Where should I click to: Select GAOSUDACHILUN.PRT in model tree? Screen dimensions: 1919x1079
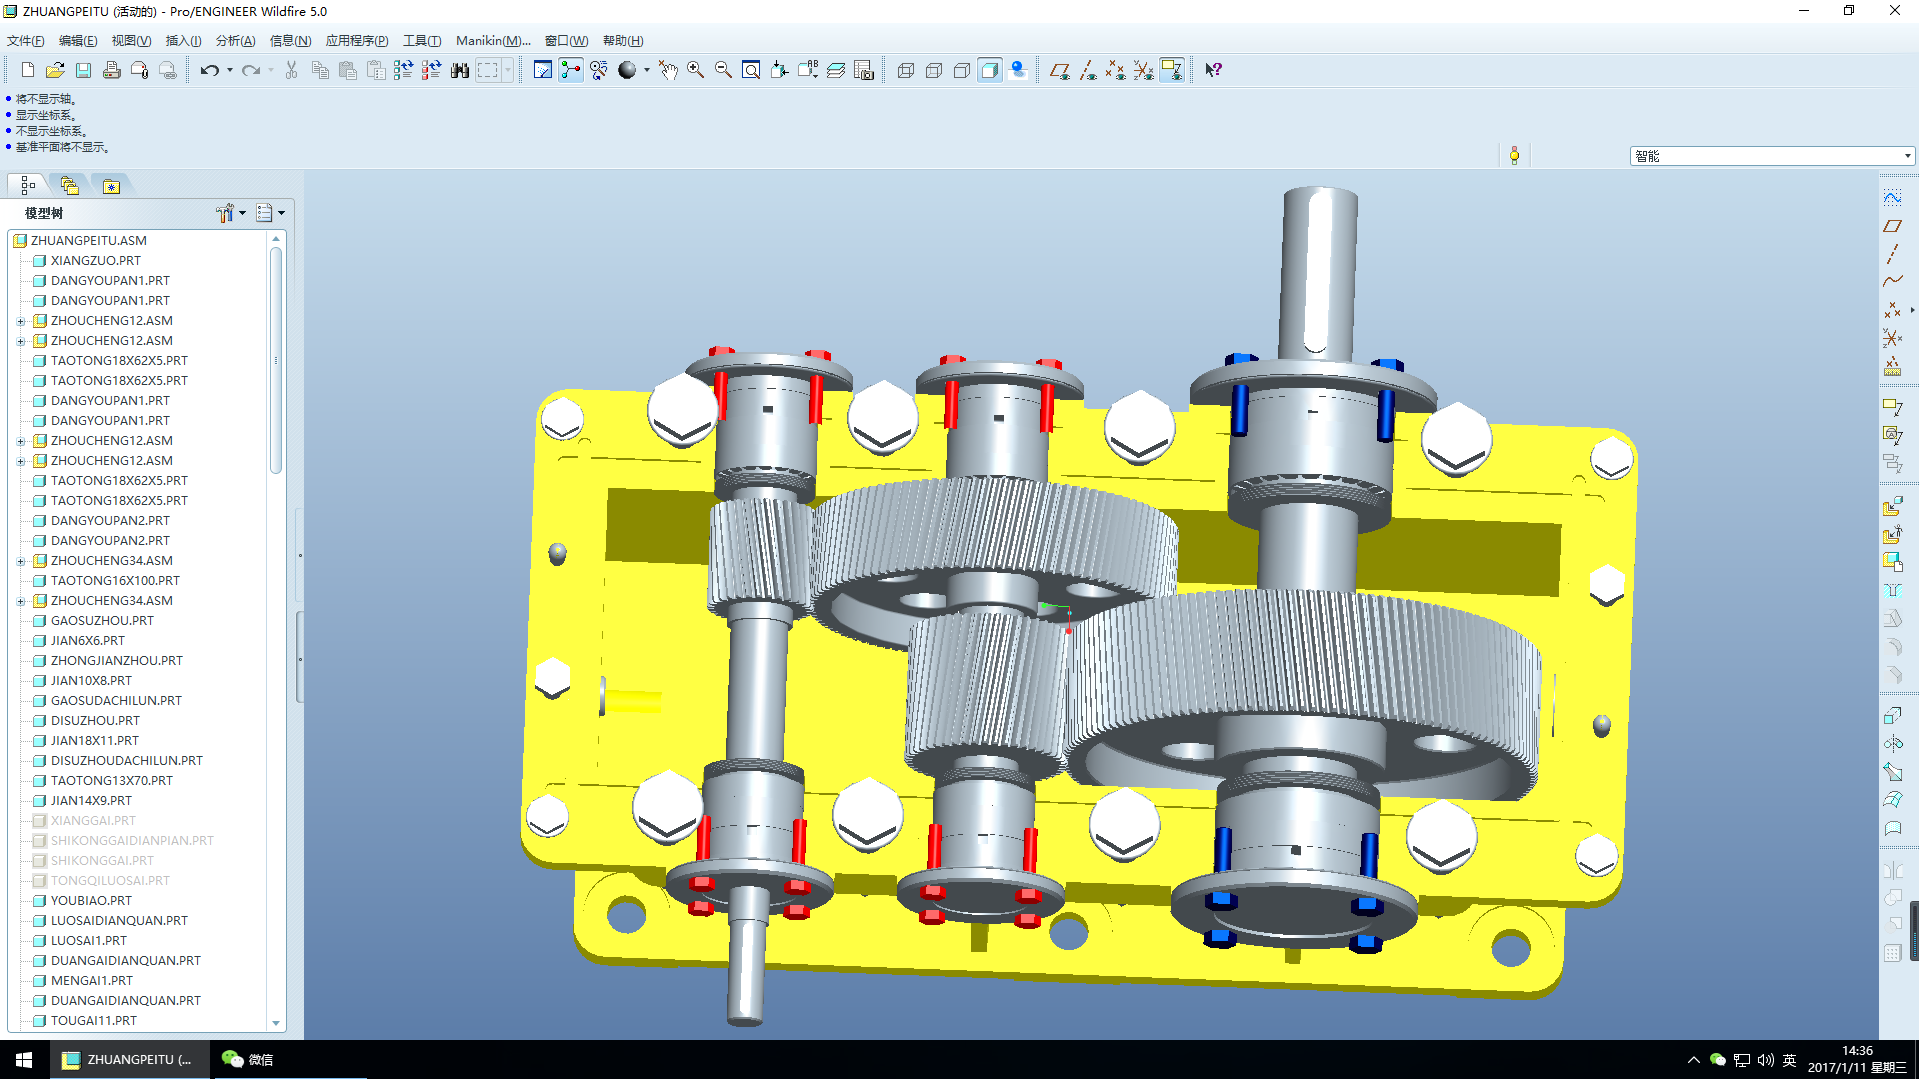point(116,701)
